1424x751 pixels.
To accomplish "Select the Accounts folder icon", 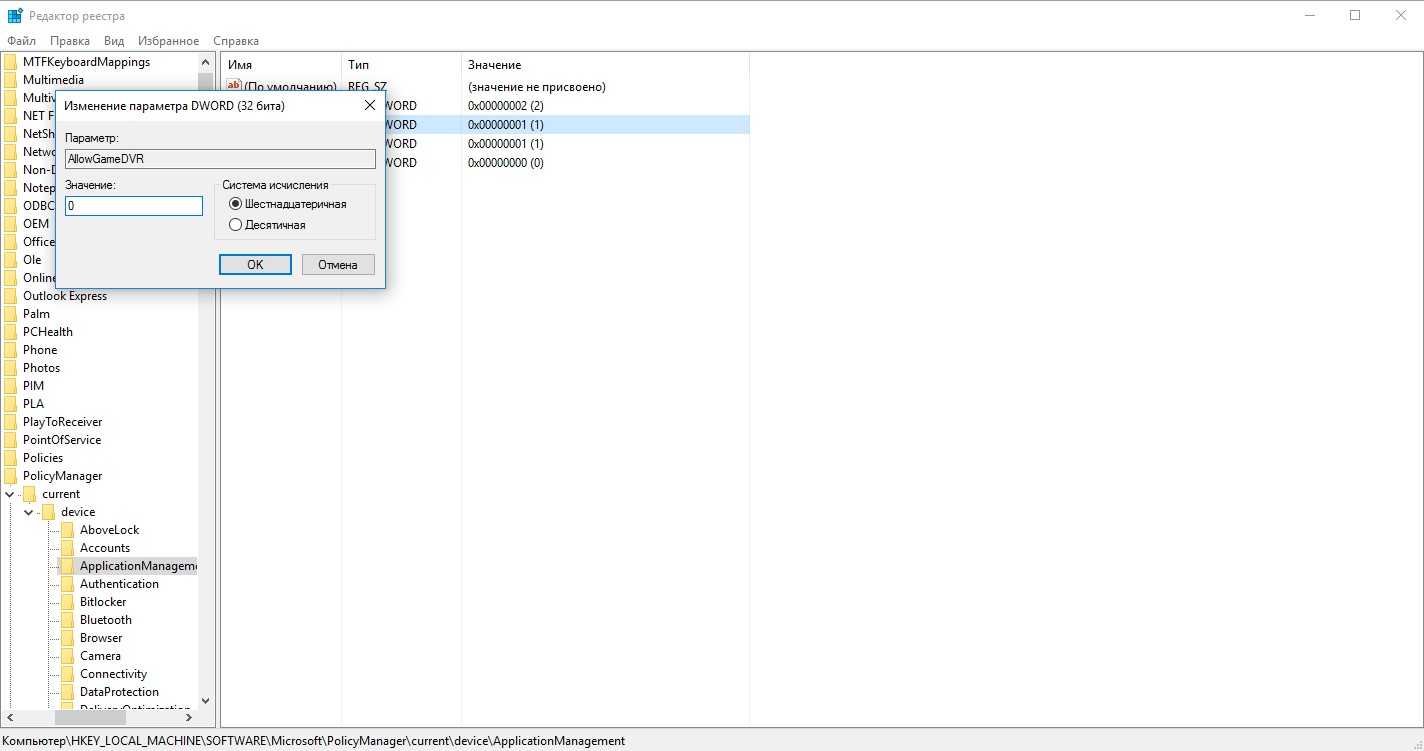I will point(67,548).
